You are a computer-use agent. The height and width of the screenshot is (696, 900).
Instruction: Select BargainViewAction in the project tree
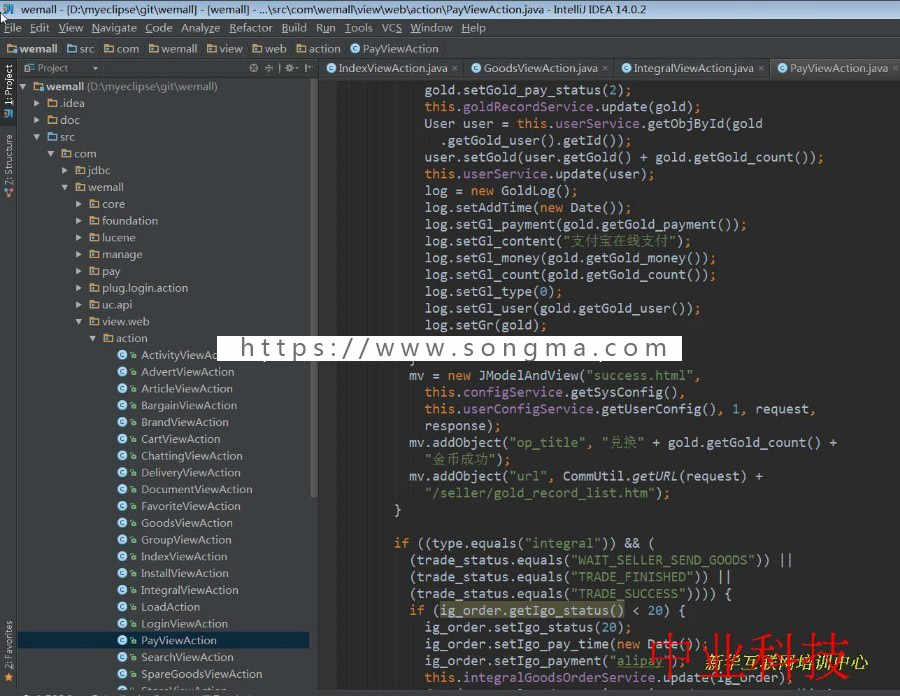(x=189, y=405)
